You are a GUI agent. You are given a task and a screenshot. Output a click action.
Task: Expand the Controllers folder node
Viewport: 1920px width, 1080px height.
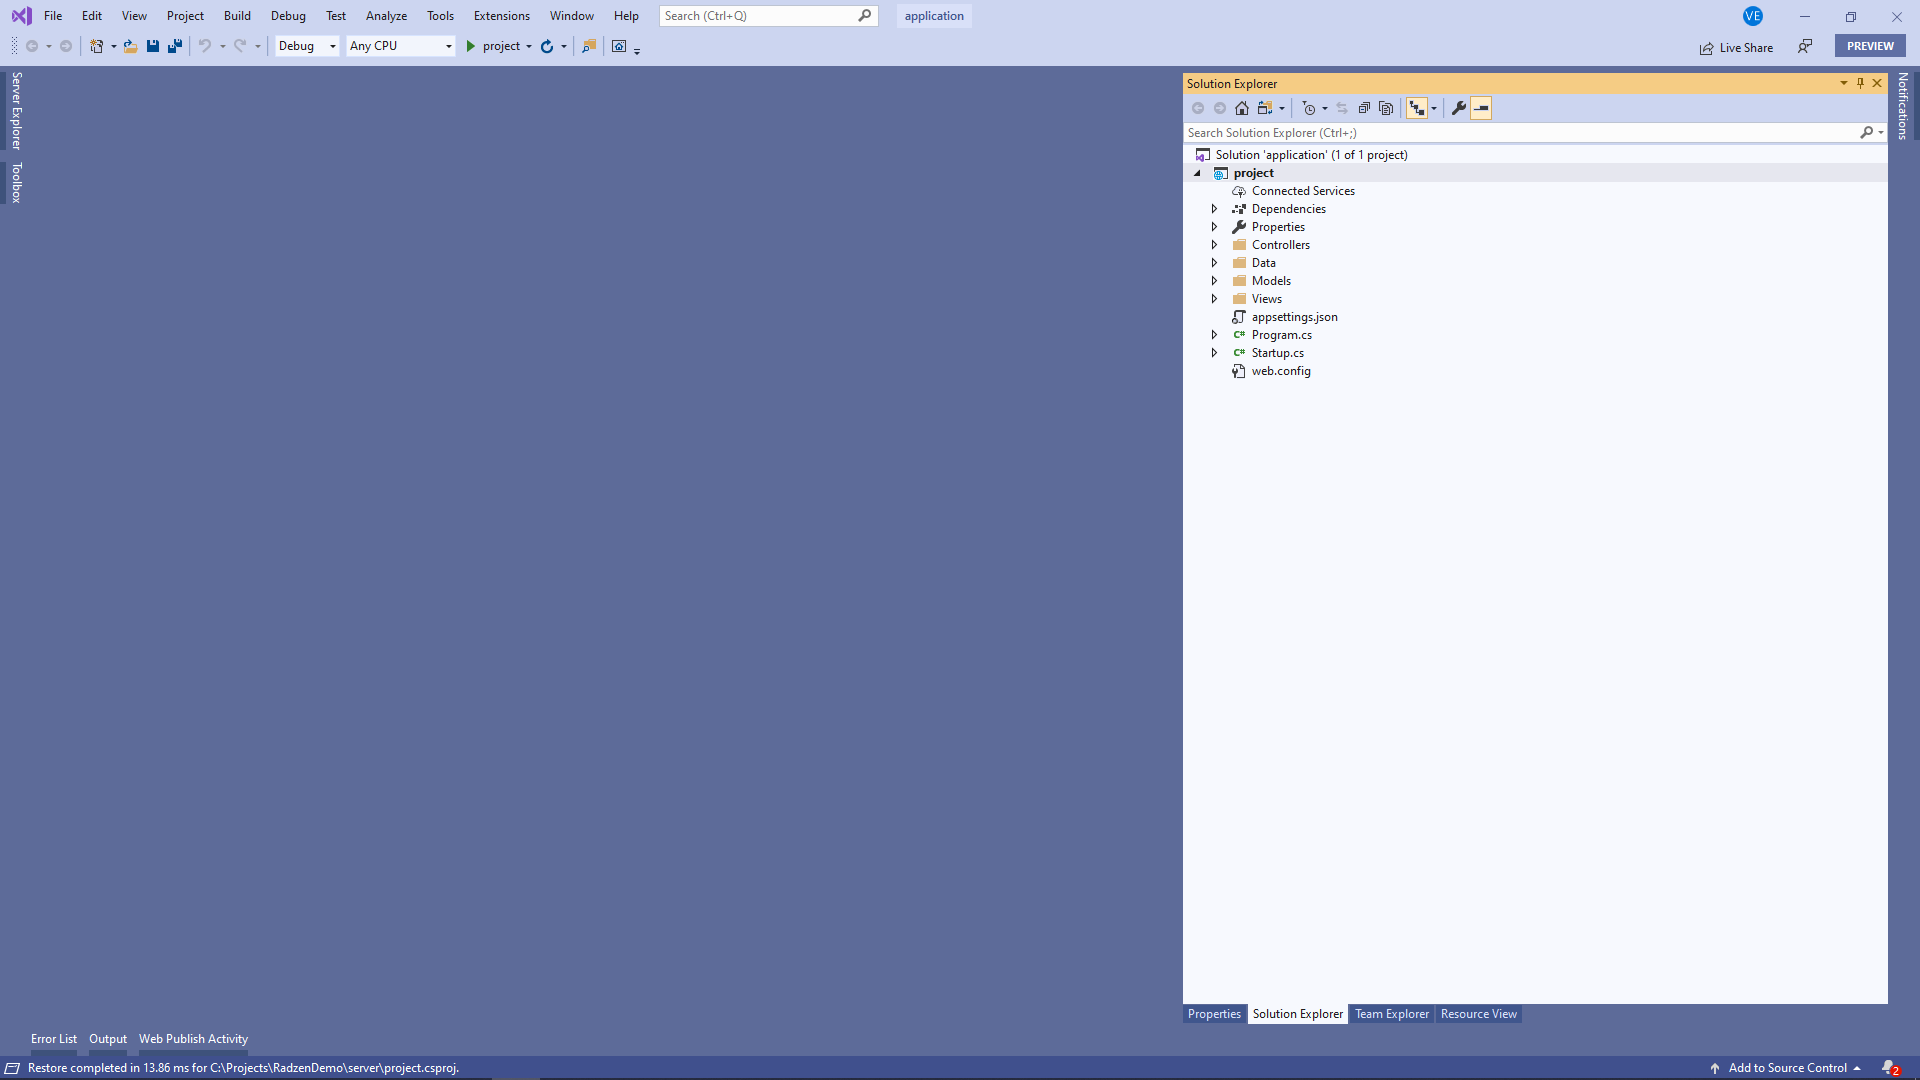click(x=1214, y=245)
